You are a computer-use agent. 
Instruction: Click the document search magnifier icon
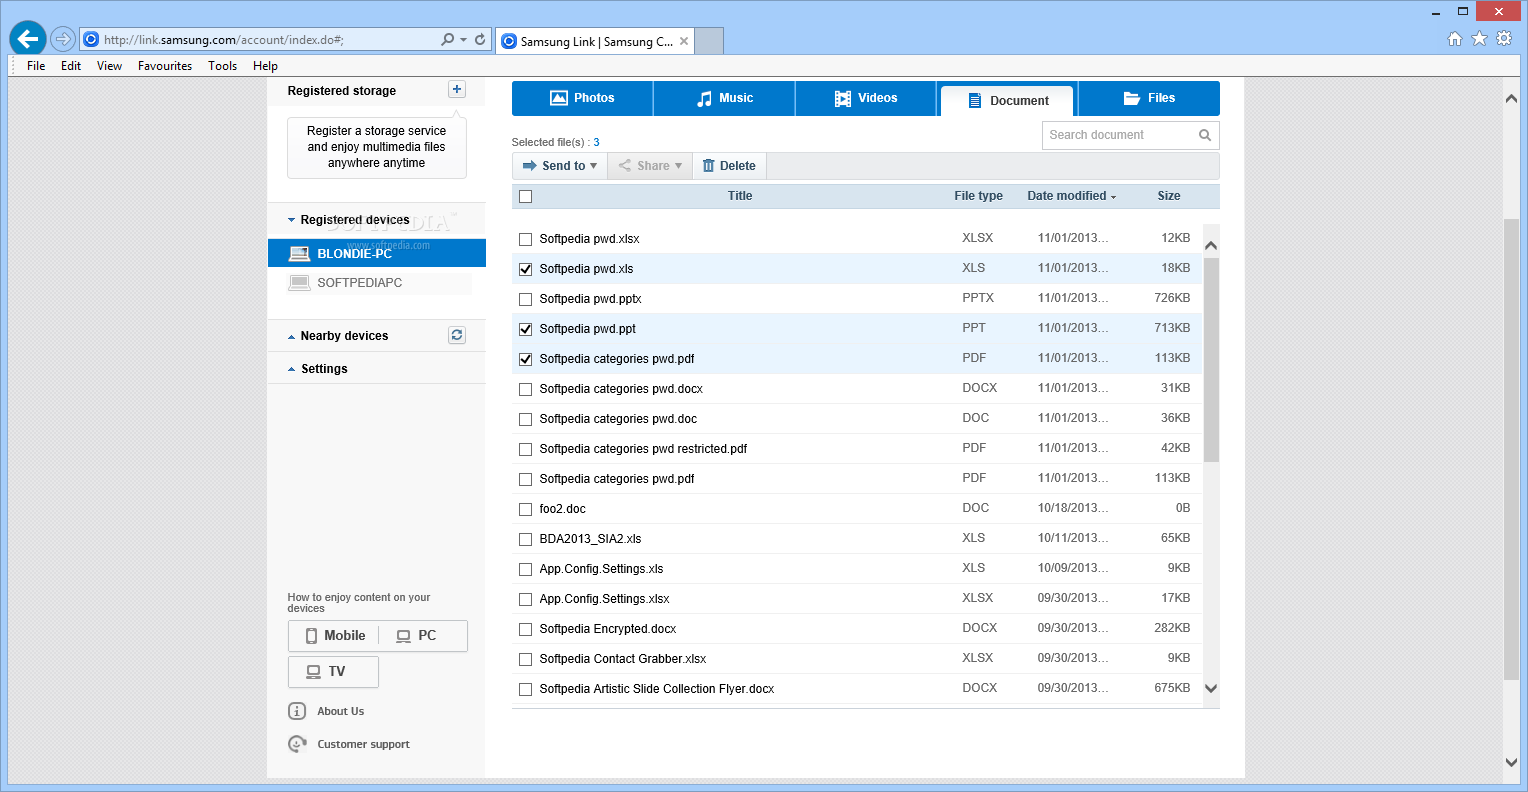pyautogui.click(x=1205, y=135)
